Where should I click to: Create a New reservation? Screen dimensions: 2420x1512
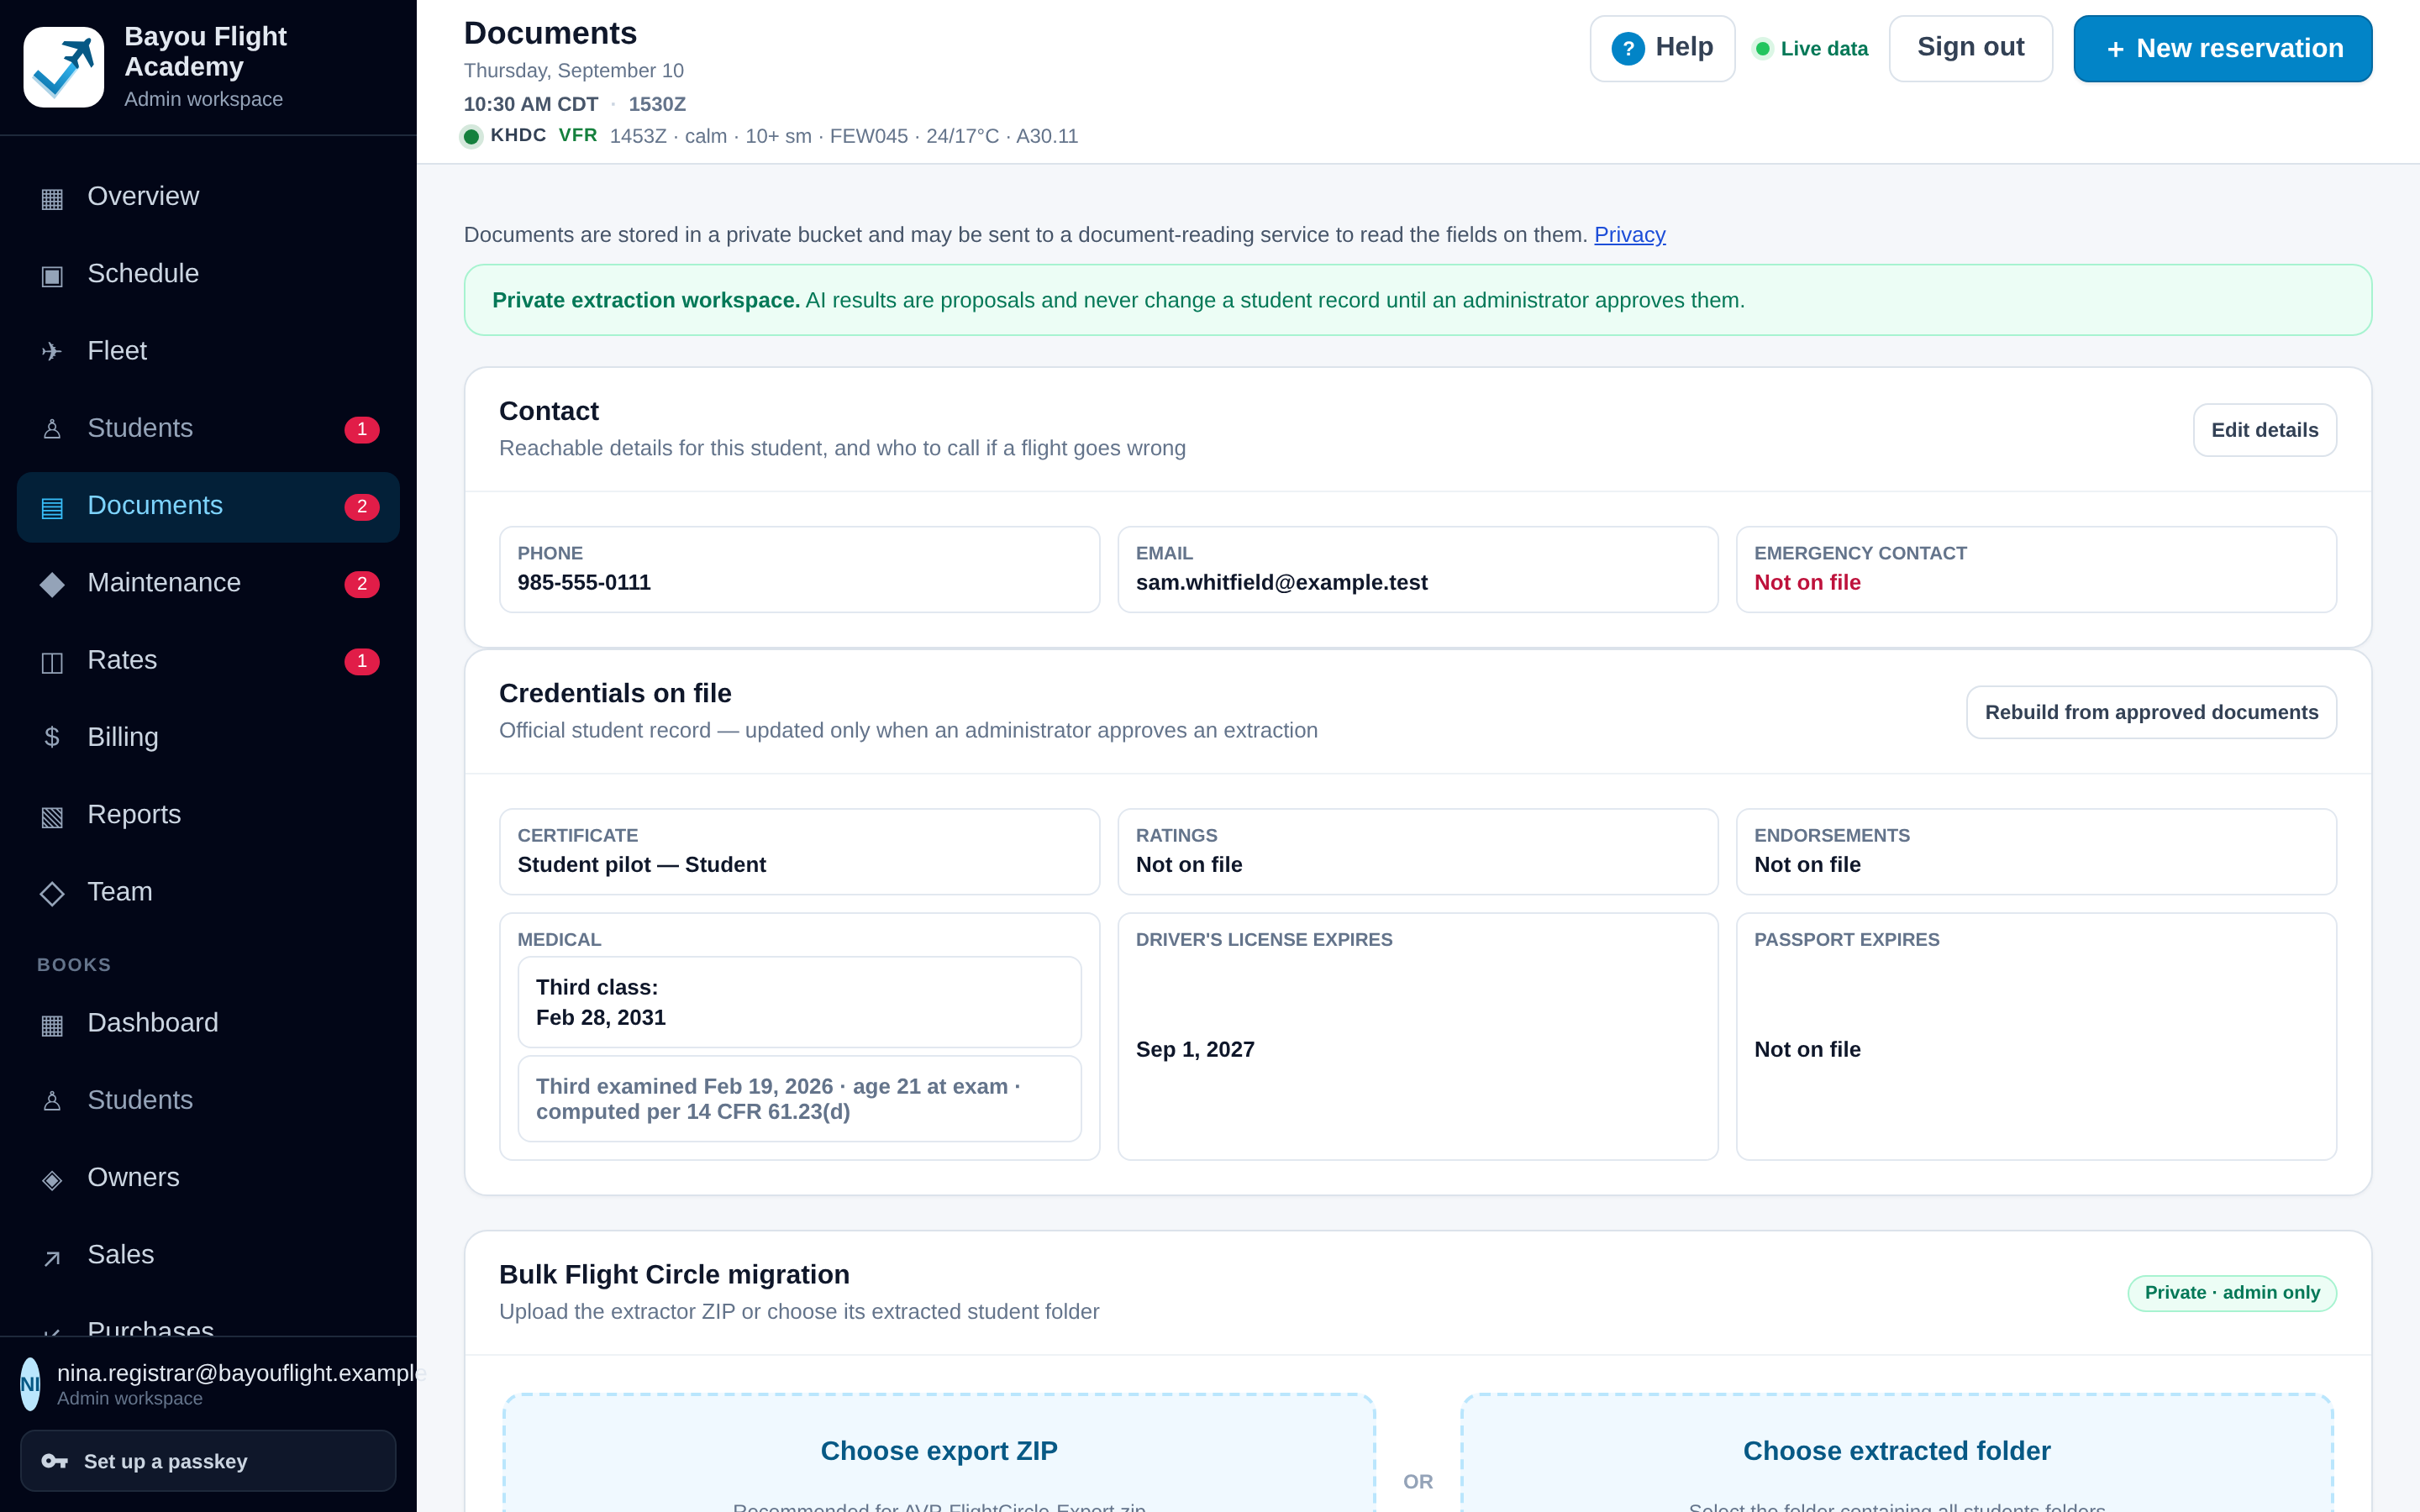pyautogui.click(x=2222, y=48)
